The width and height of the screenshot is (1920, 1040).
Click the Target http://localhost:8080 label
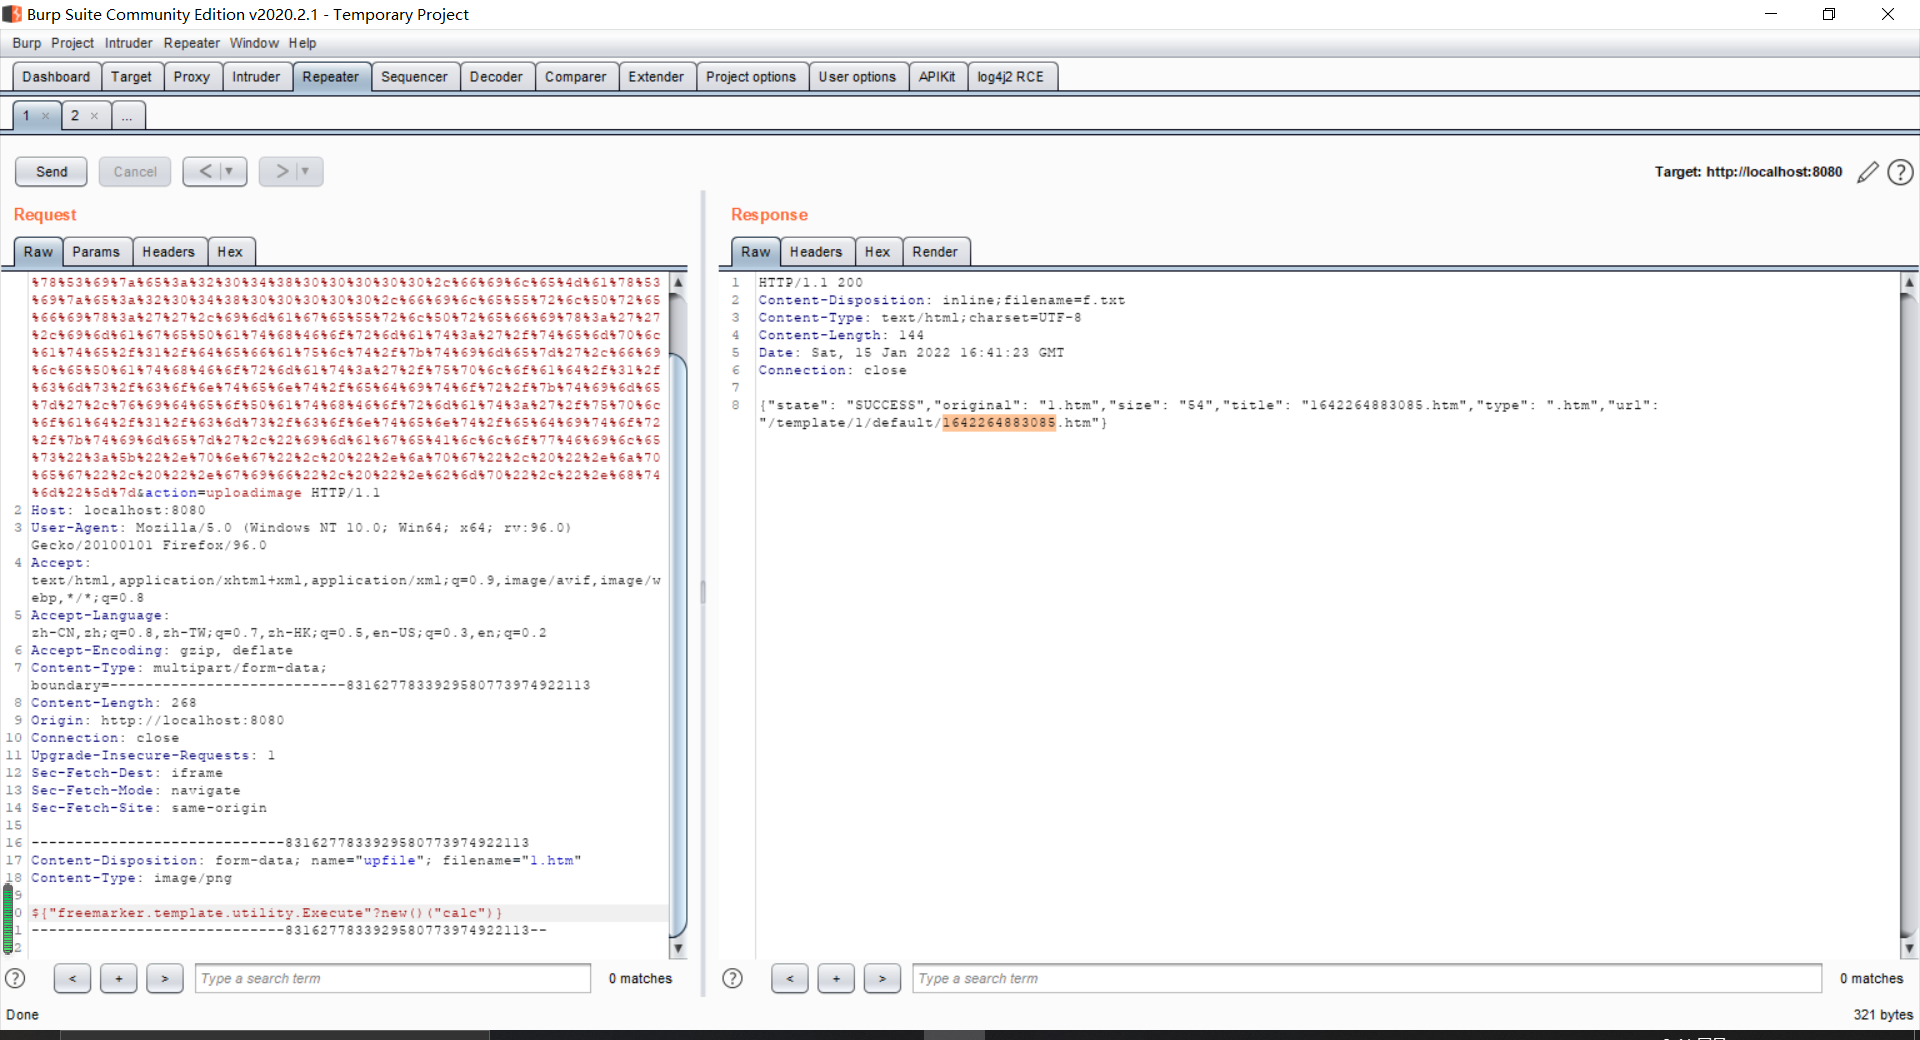(x=1748, y=172)
